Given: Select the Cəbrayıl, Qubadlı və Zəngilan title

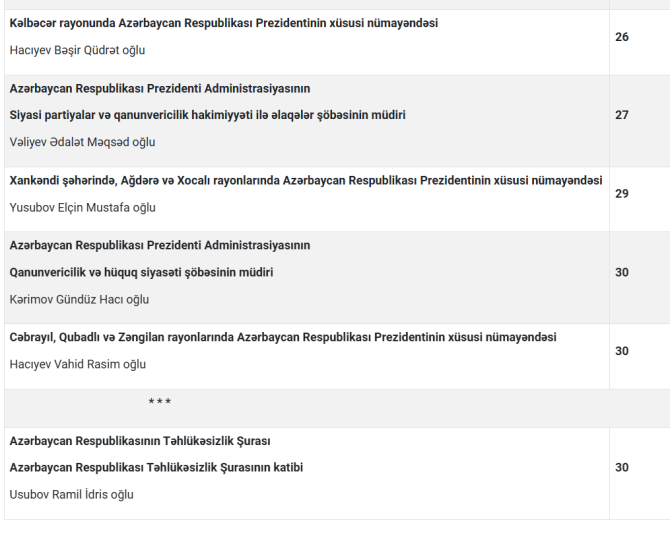Looking at the screenshot, I should click(x=283, y=338).
